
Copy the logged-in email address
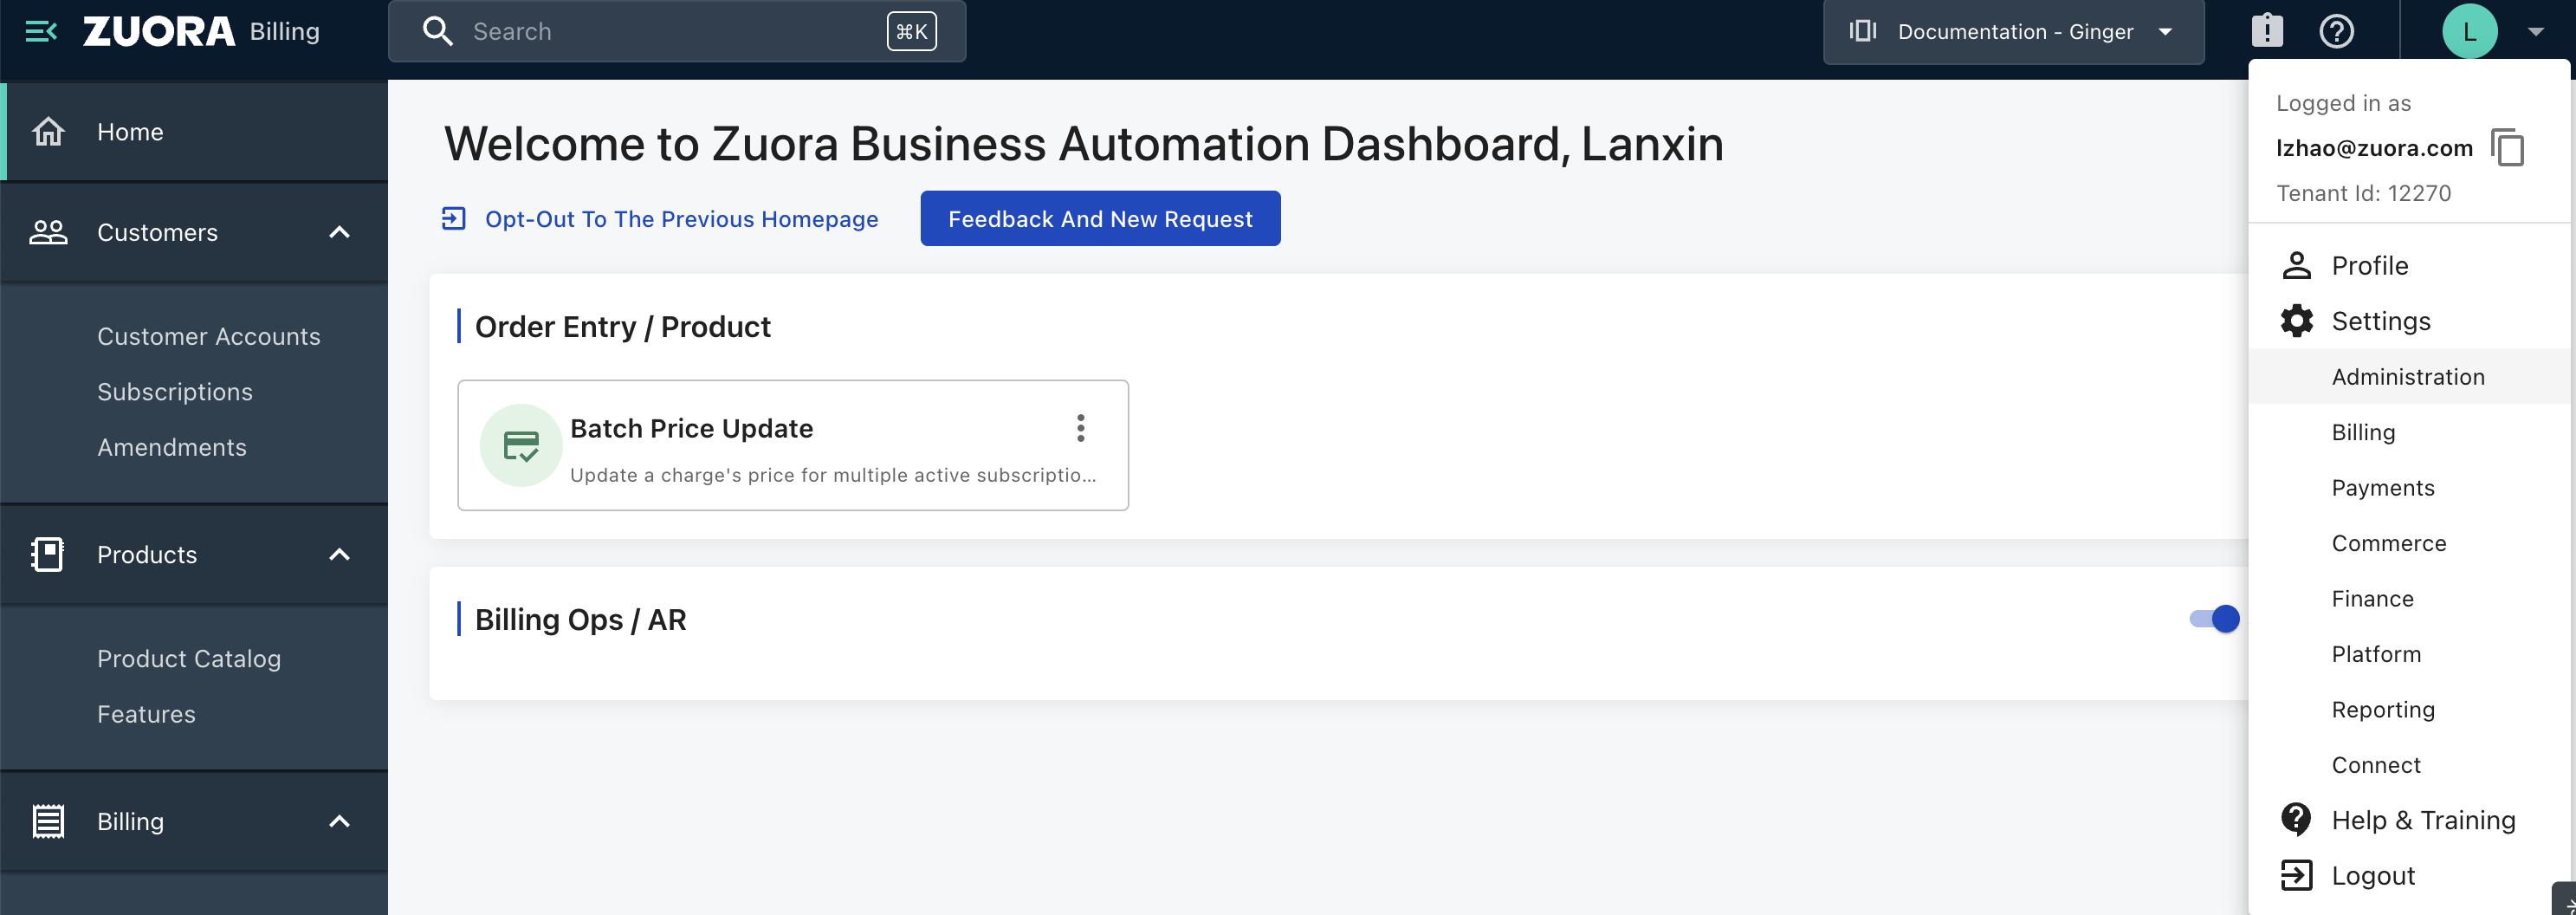2507,148
